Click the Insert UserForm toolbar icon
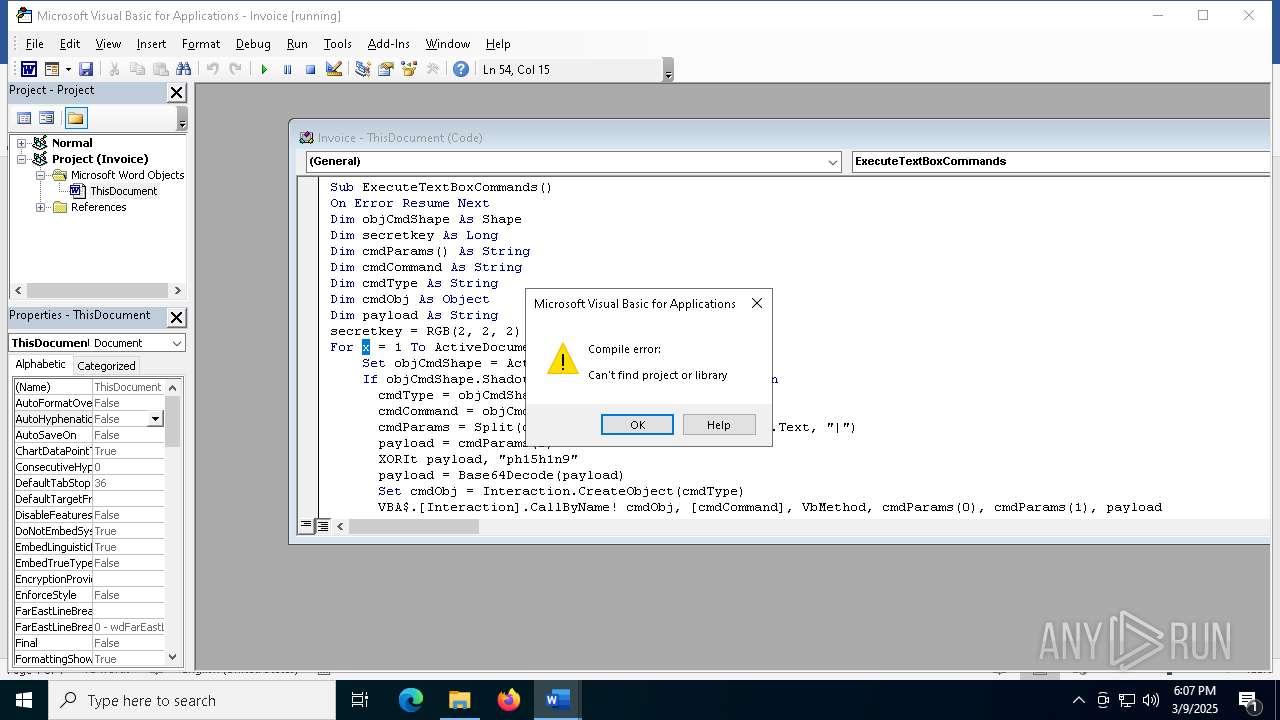Viewport: 1280px width, 720px height. coord(52,69)
